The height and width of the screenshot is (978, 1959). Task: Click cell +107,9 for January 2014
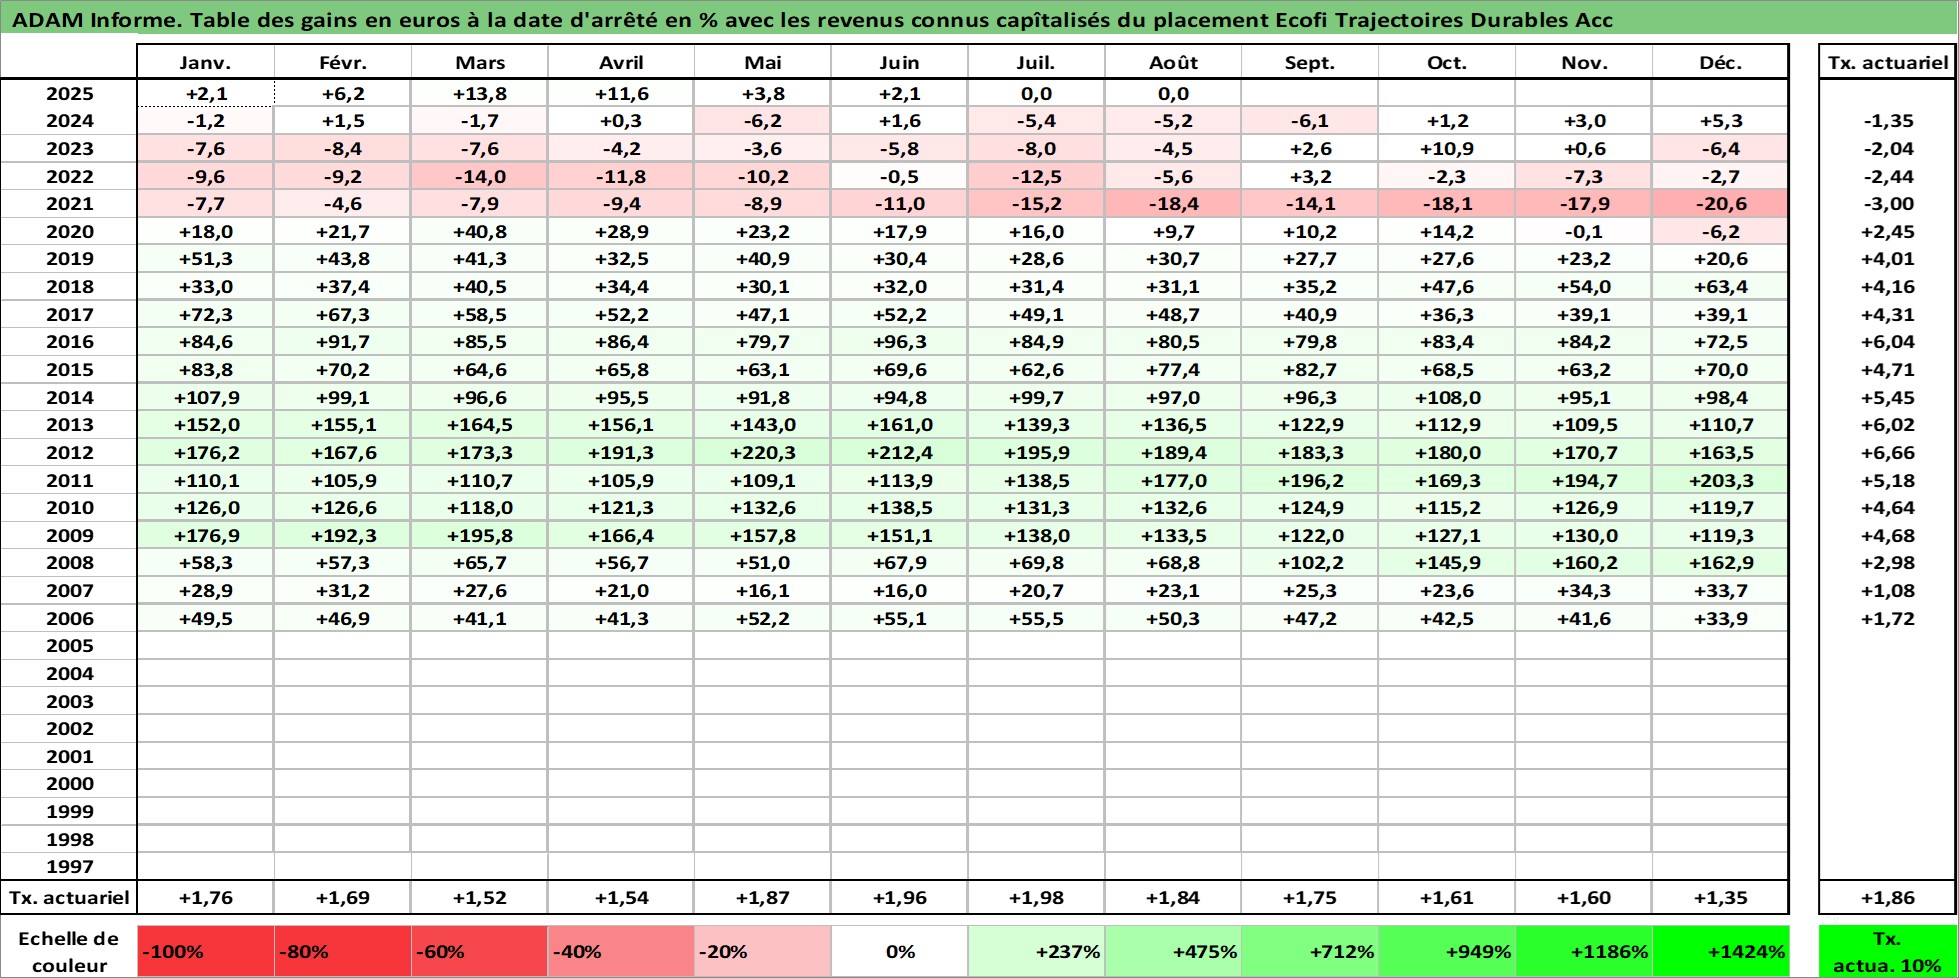click(205, 397)
